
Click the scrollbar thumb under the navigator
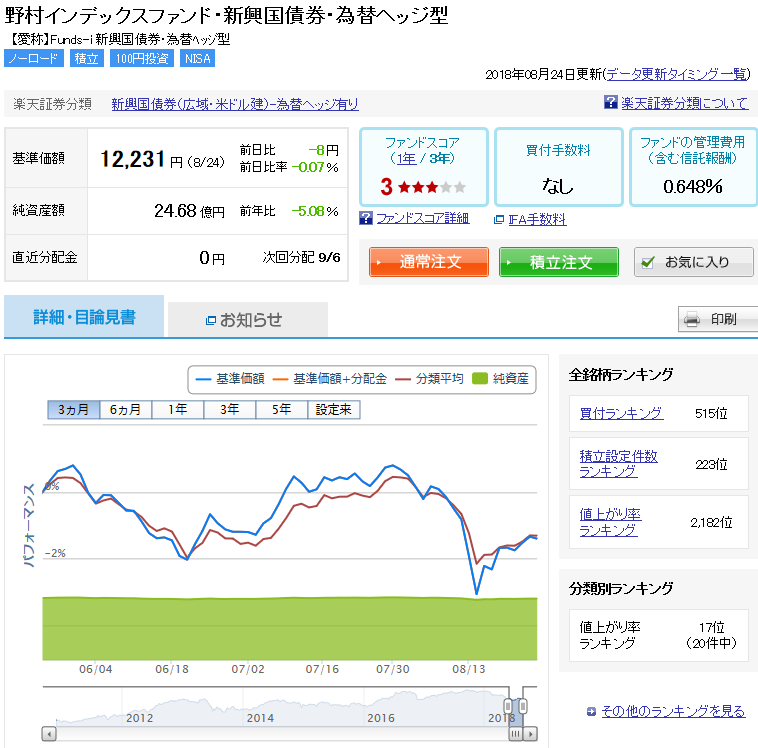[x=516, y=733]
